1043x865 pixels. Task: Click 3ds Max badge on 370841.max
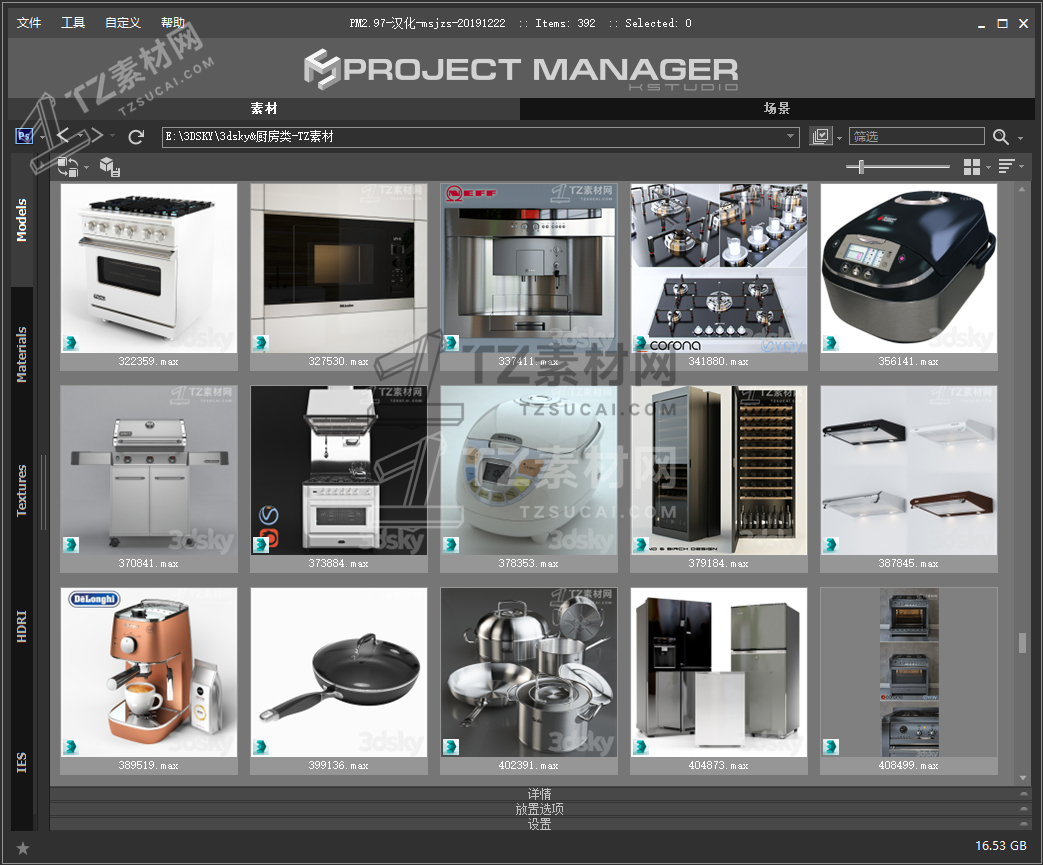pos(71,545)
